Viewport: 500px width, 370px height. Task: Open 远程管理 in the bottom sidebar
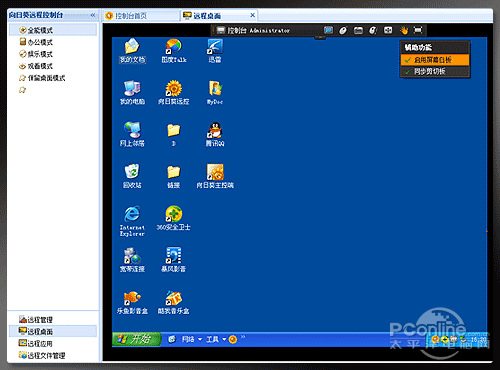[x=36, y=320]
